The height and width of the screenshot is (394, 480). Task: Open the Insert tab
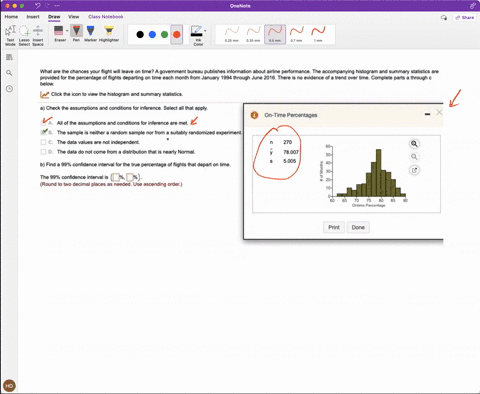coord(33,17)
